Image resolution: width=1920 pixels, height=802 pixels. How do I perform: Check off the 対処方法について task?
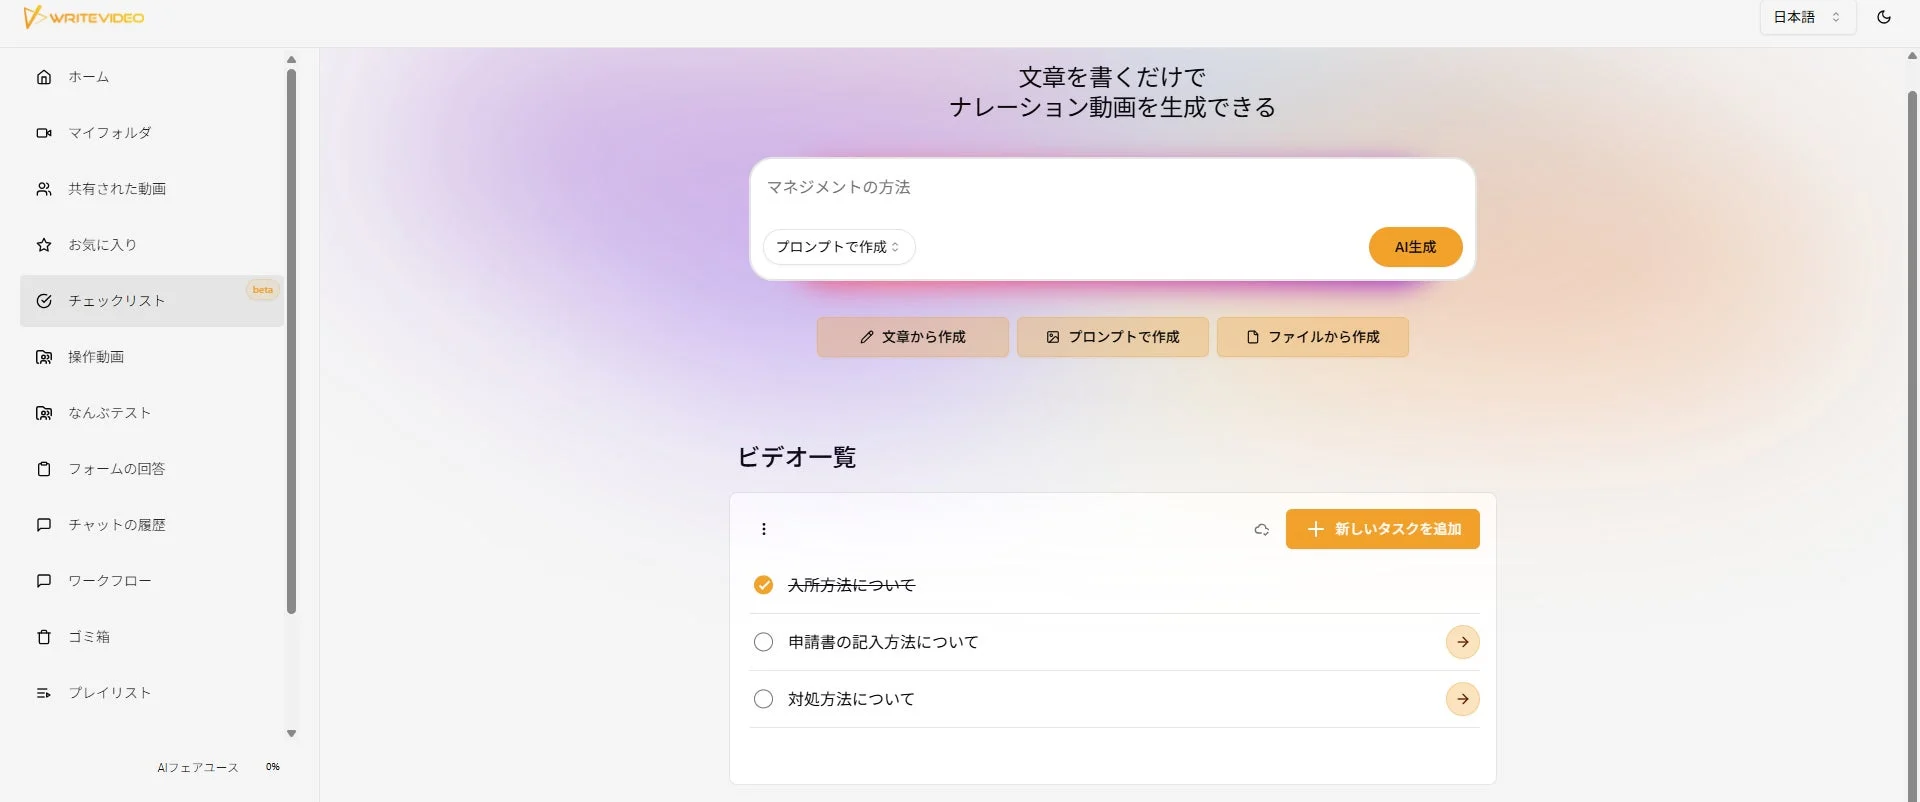coord(764,698)
